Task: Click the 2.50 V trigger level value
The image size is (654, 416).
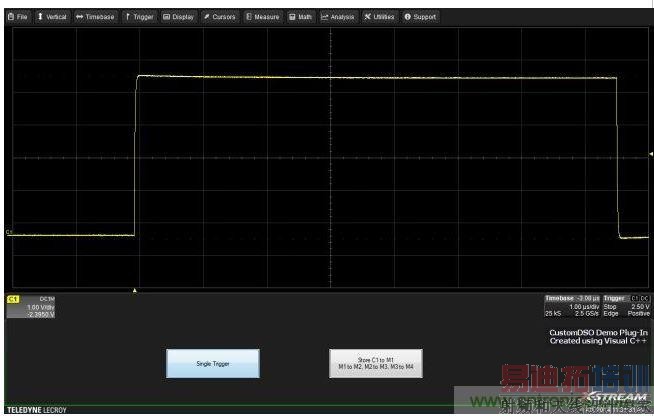Action: 640,306
